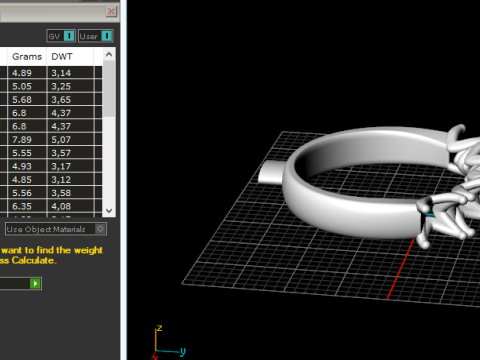Select the 3,14 DWT cell

70,73
